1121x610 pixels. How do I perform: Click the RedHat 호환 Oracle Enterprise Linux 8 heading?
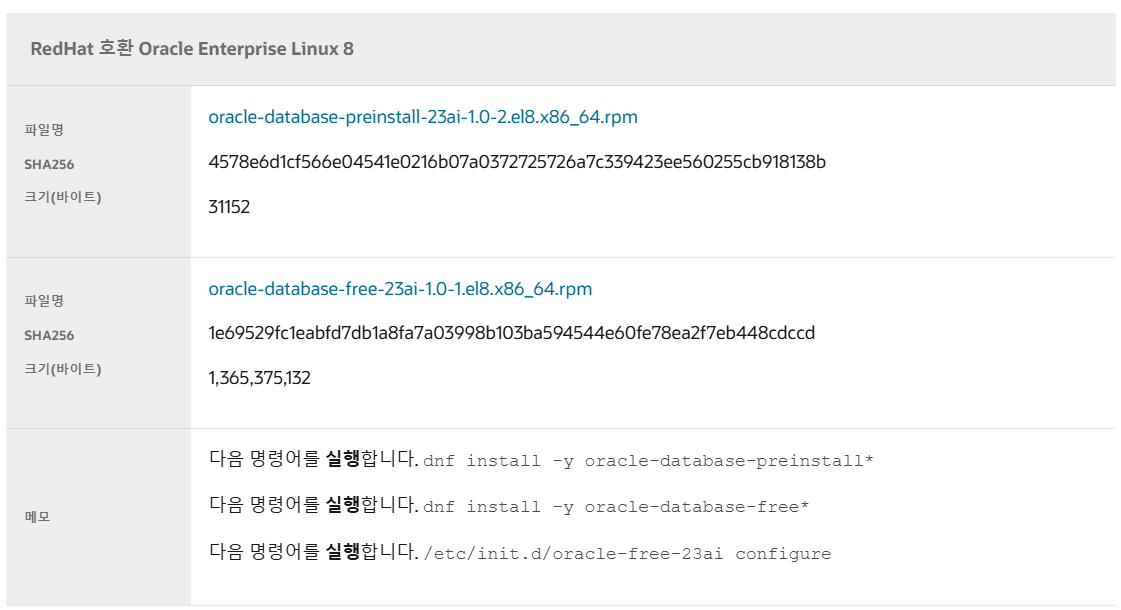192,49
